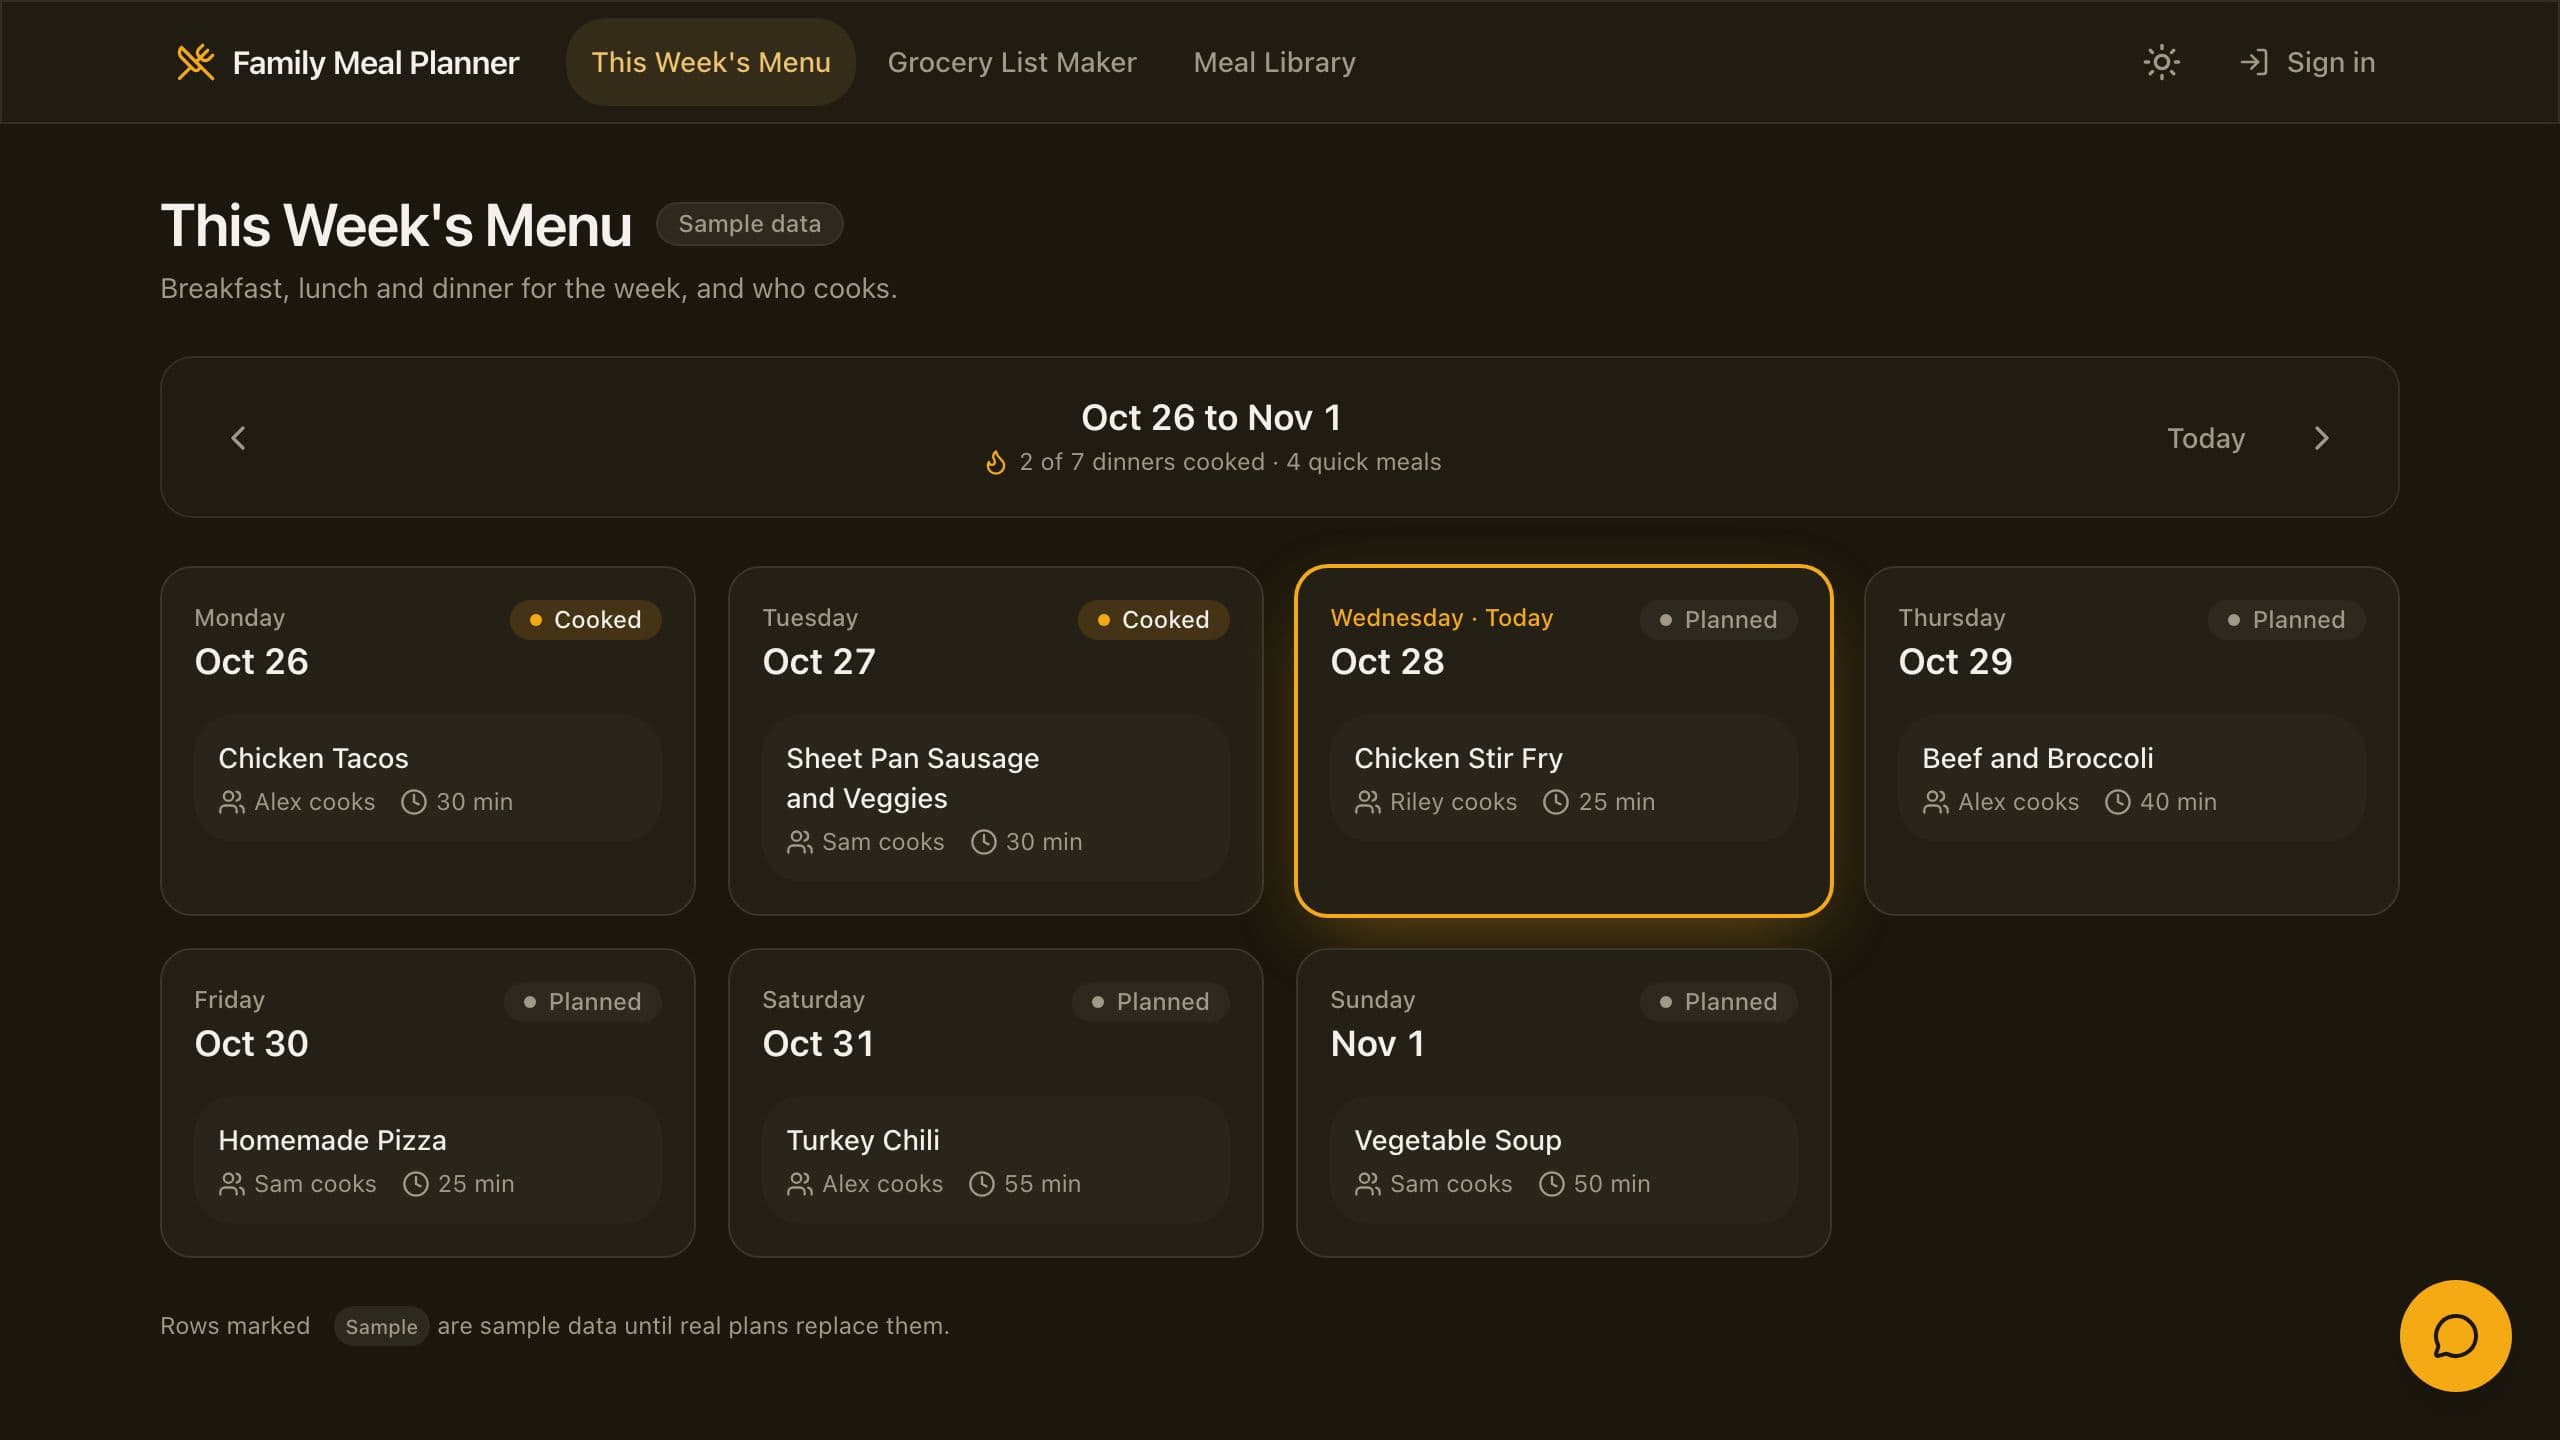Click Planned status on Saturday Oct 31
Viewport: 2560px width, 1440px height.
coord(1151,1002)
